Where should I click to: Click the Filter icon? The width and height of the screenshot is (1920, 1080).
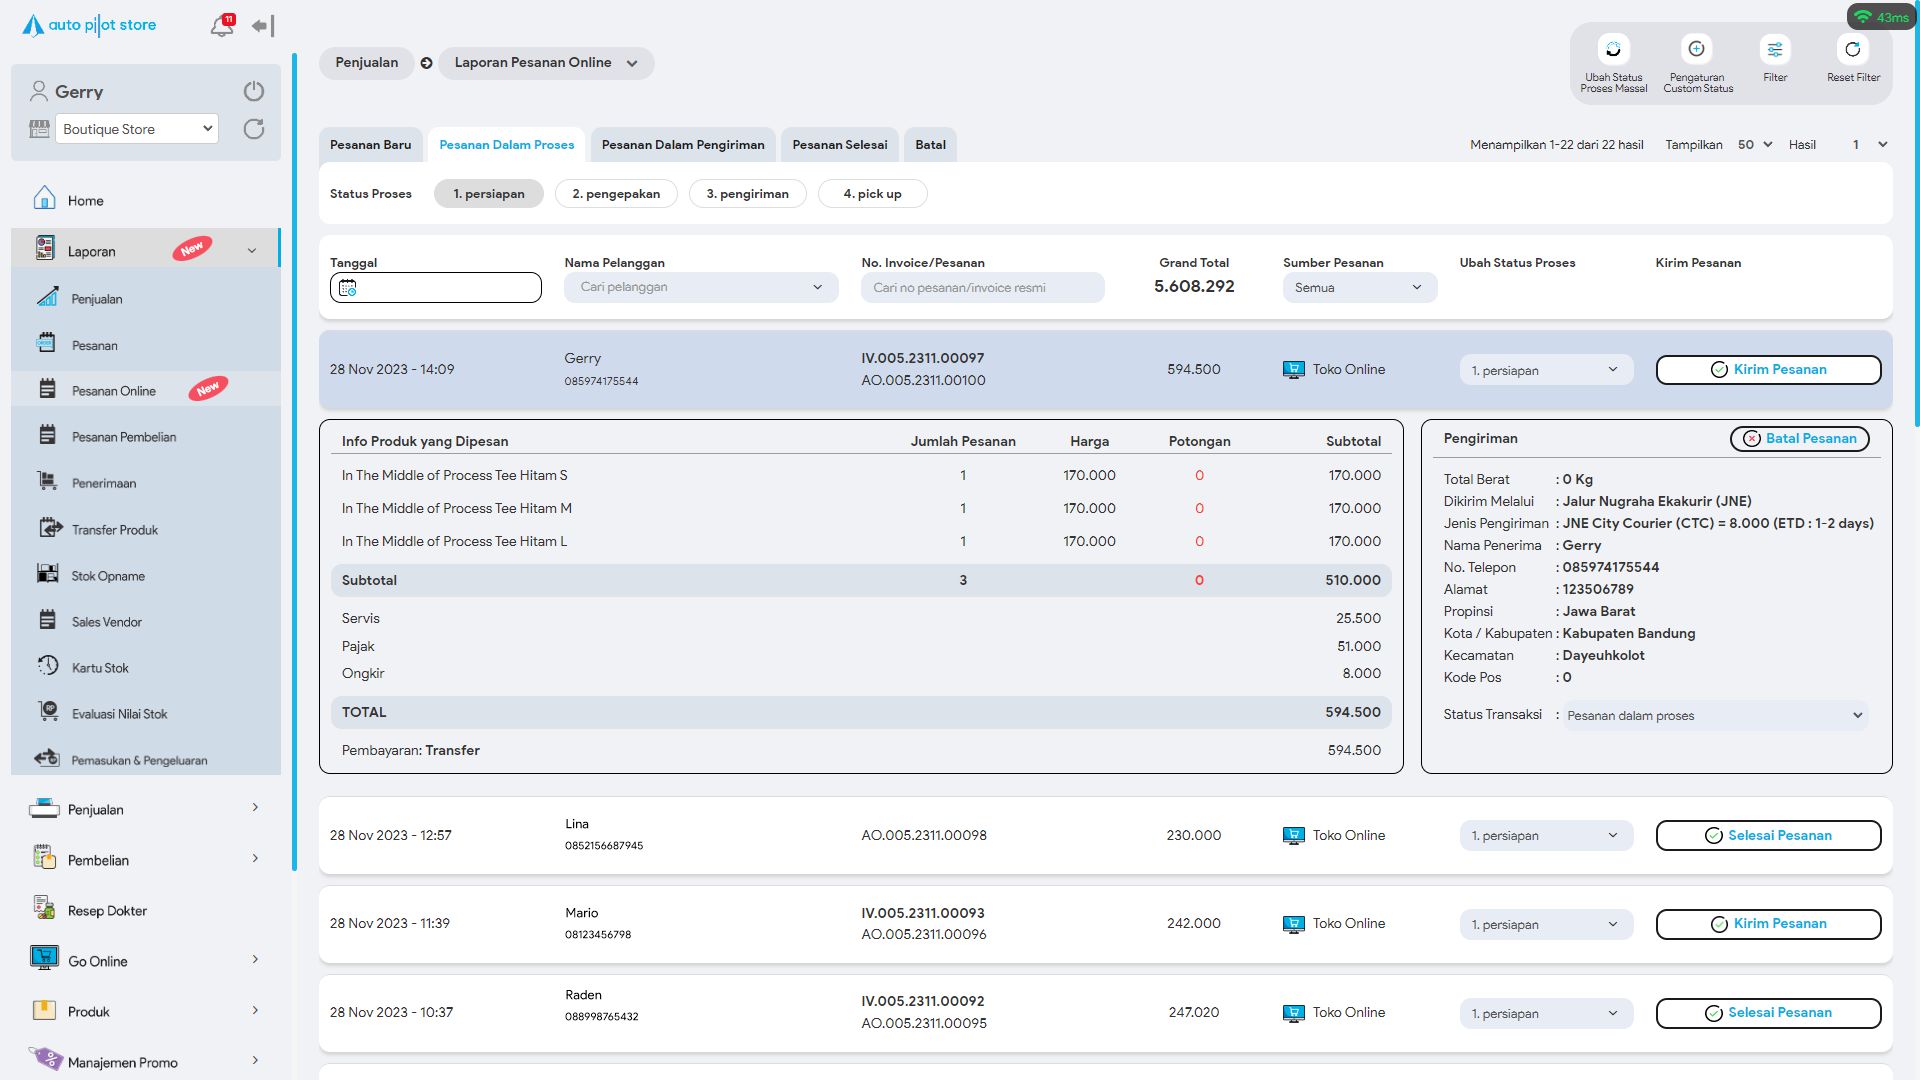click(x=1775, y=50)
